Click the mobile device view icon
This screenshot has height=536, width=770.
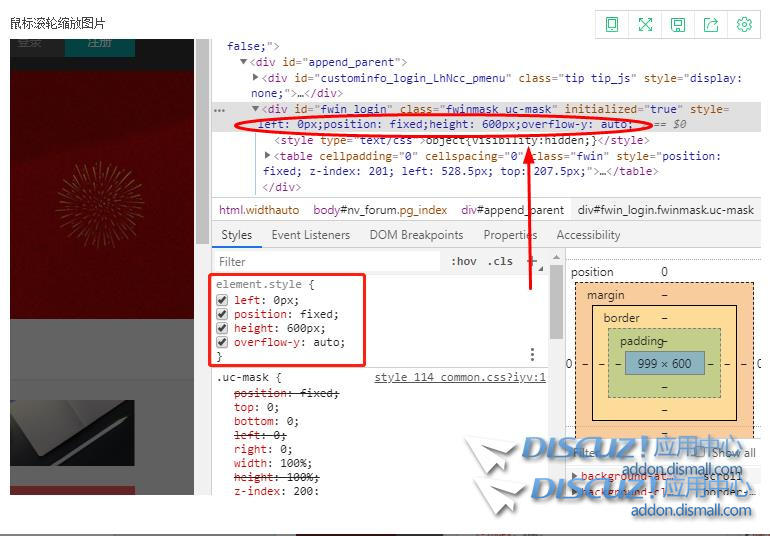(612, 24)
